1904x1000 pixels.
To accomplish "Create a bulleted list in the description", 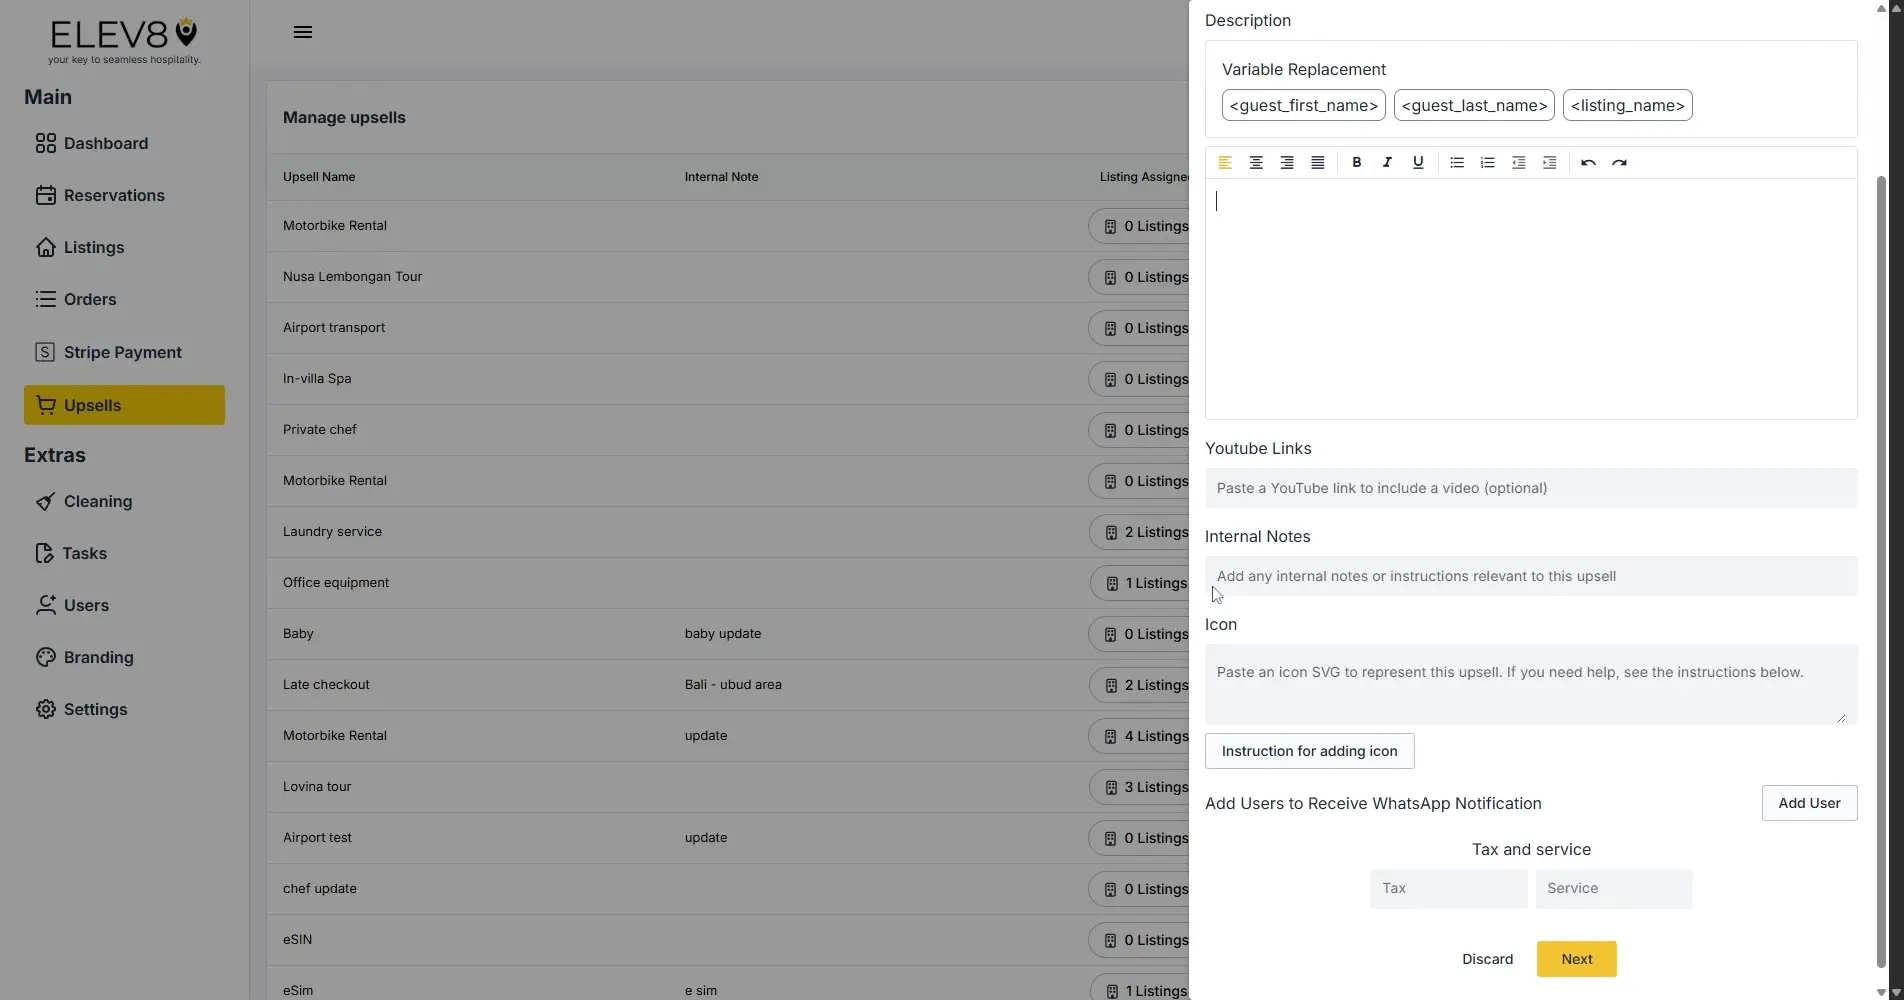I will point(1456,163).
